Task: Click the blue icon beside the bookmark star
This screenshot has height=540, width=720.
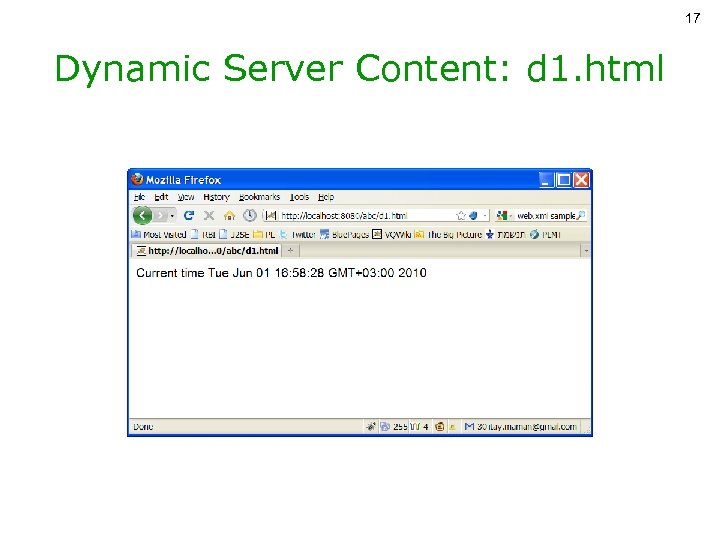Action: click(473, 215)
